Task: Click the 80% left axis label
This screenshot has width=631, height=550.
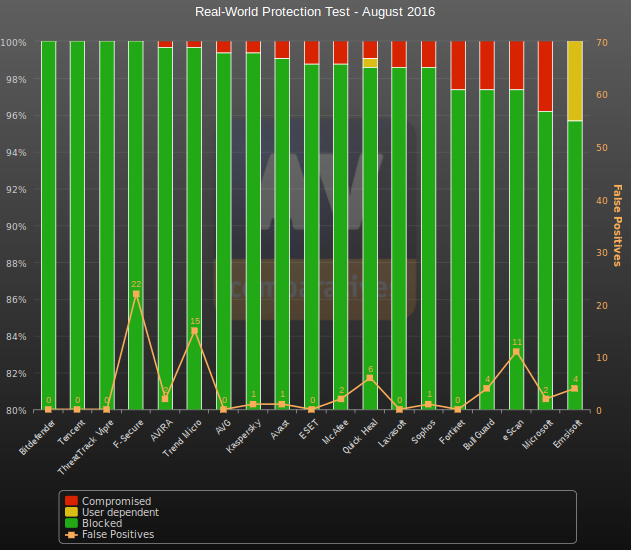Action: pos(16,410)
